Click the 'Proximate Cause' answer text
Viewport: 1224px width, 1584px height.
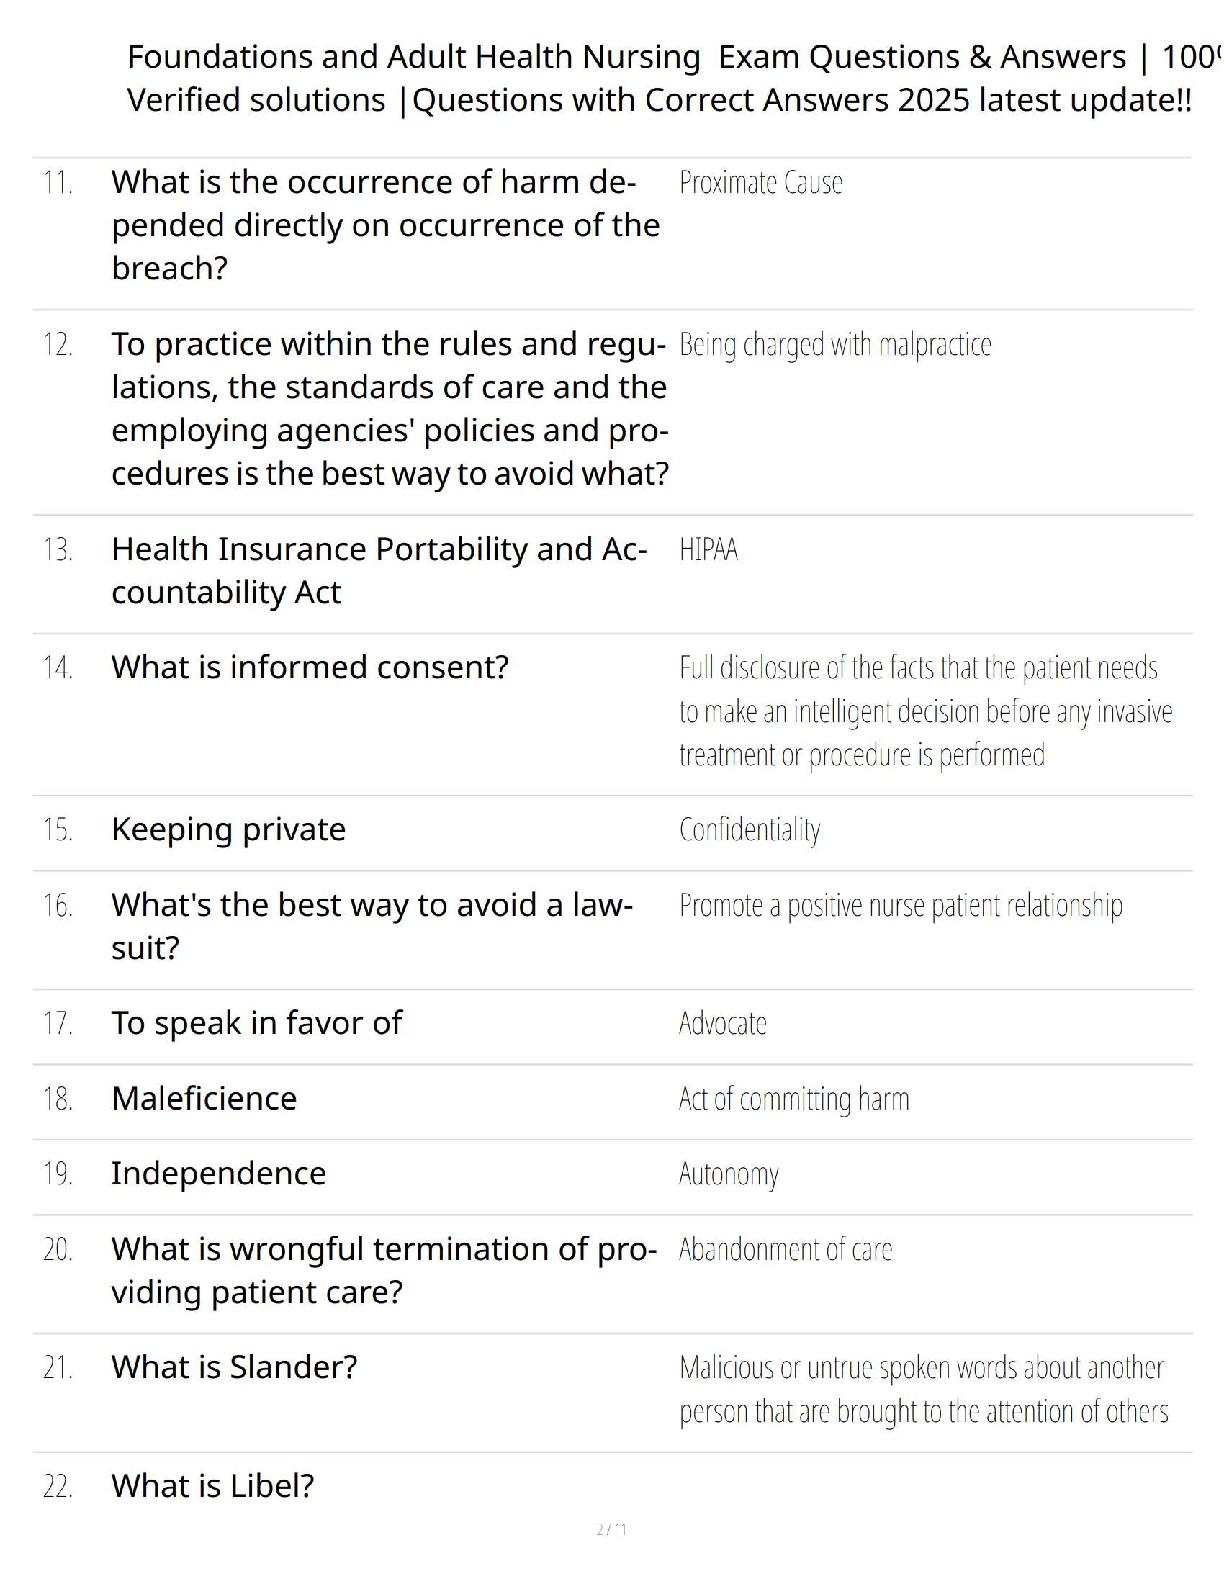760,183
